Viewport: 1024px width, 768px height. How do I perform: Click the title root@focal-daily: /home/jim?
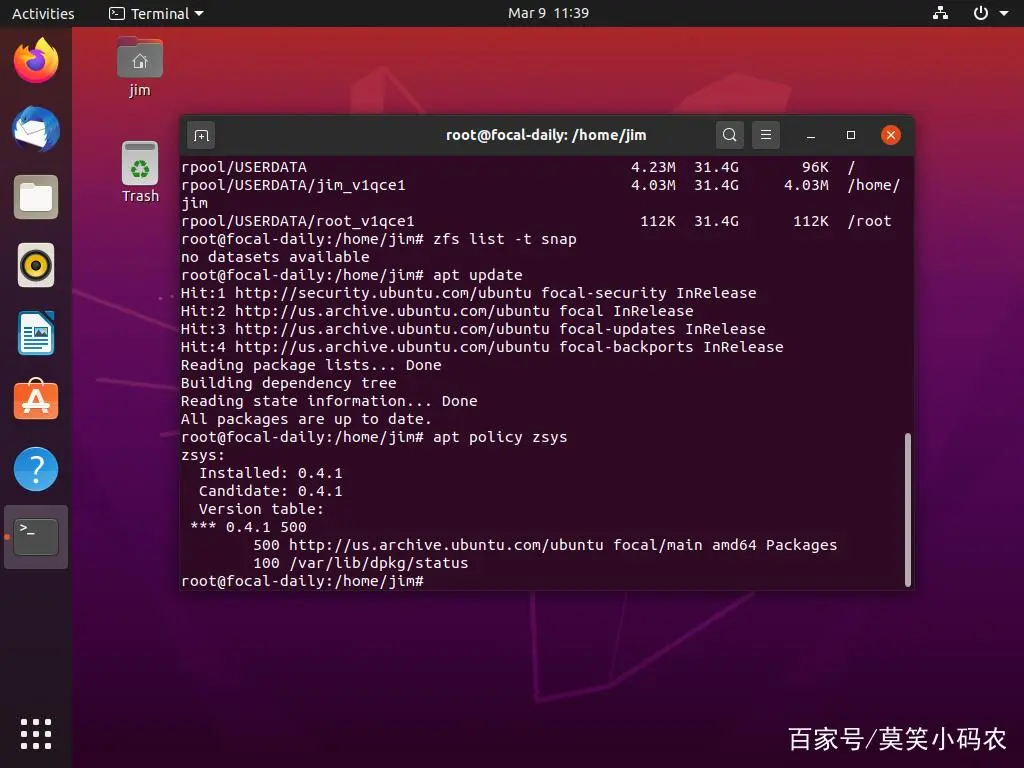click(x=546, y=135)
